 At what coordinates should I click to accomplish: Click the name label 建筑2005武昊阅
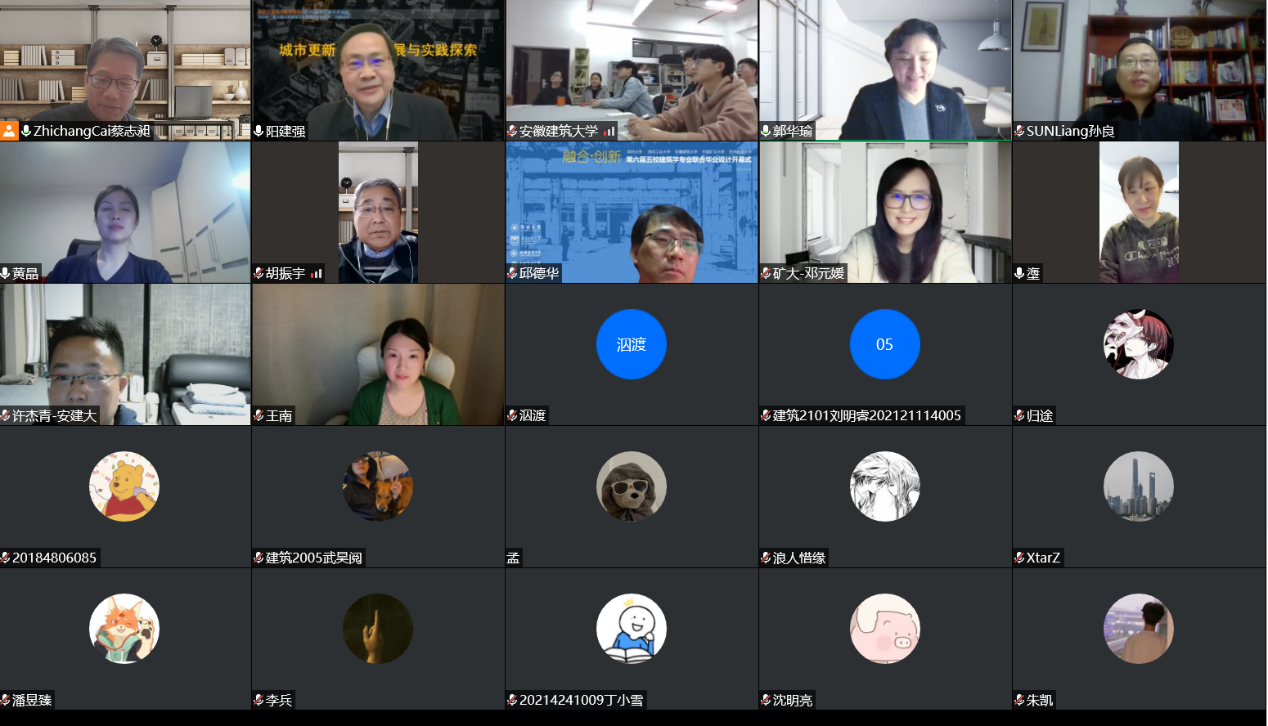point(313,557)
